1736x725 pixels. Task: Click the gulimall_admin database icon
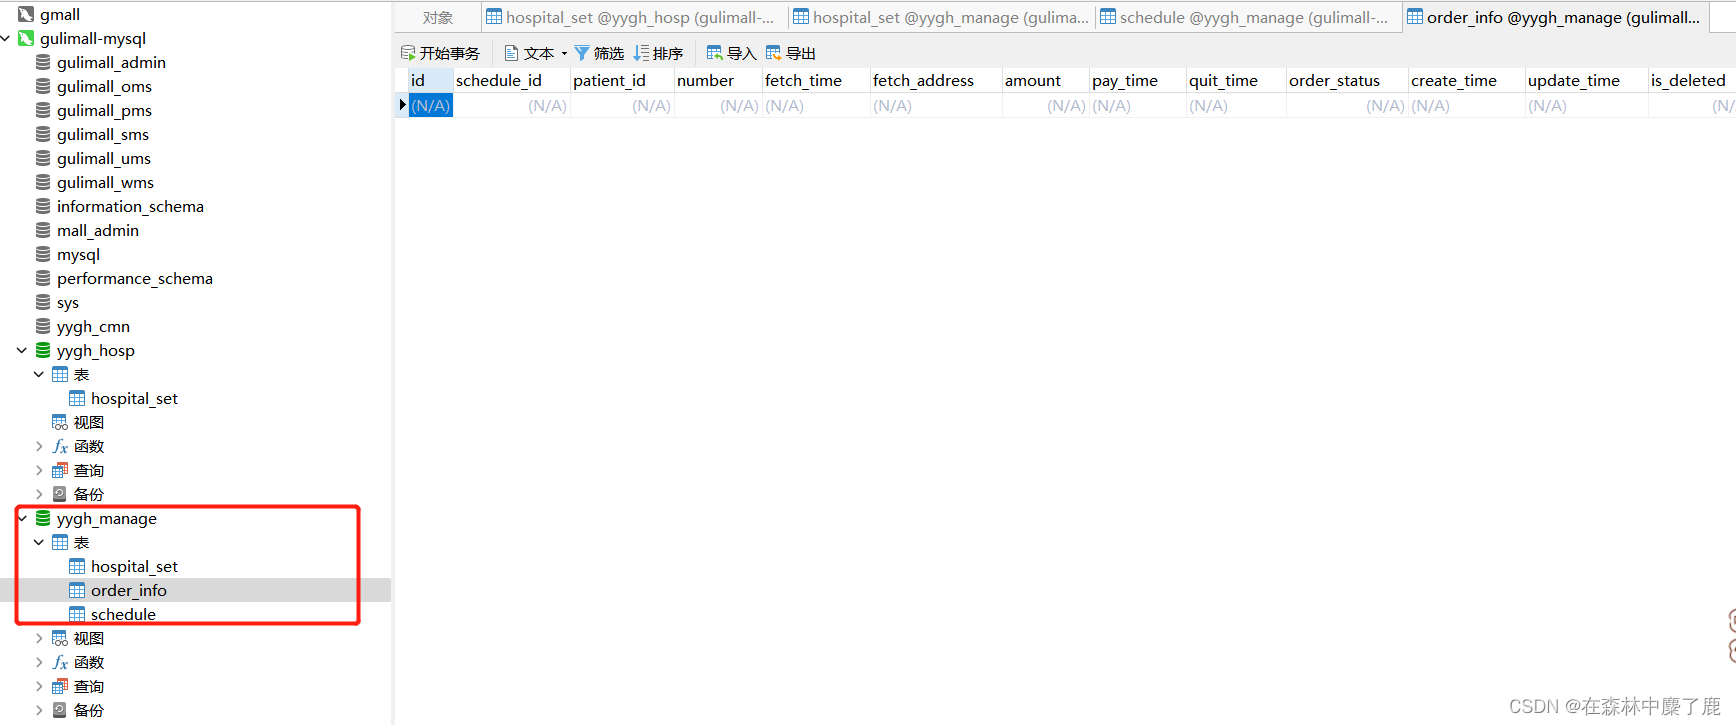[x=43, y=62]
